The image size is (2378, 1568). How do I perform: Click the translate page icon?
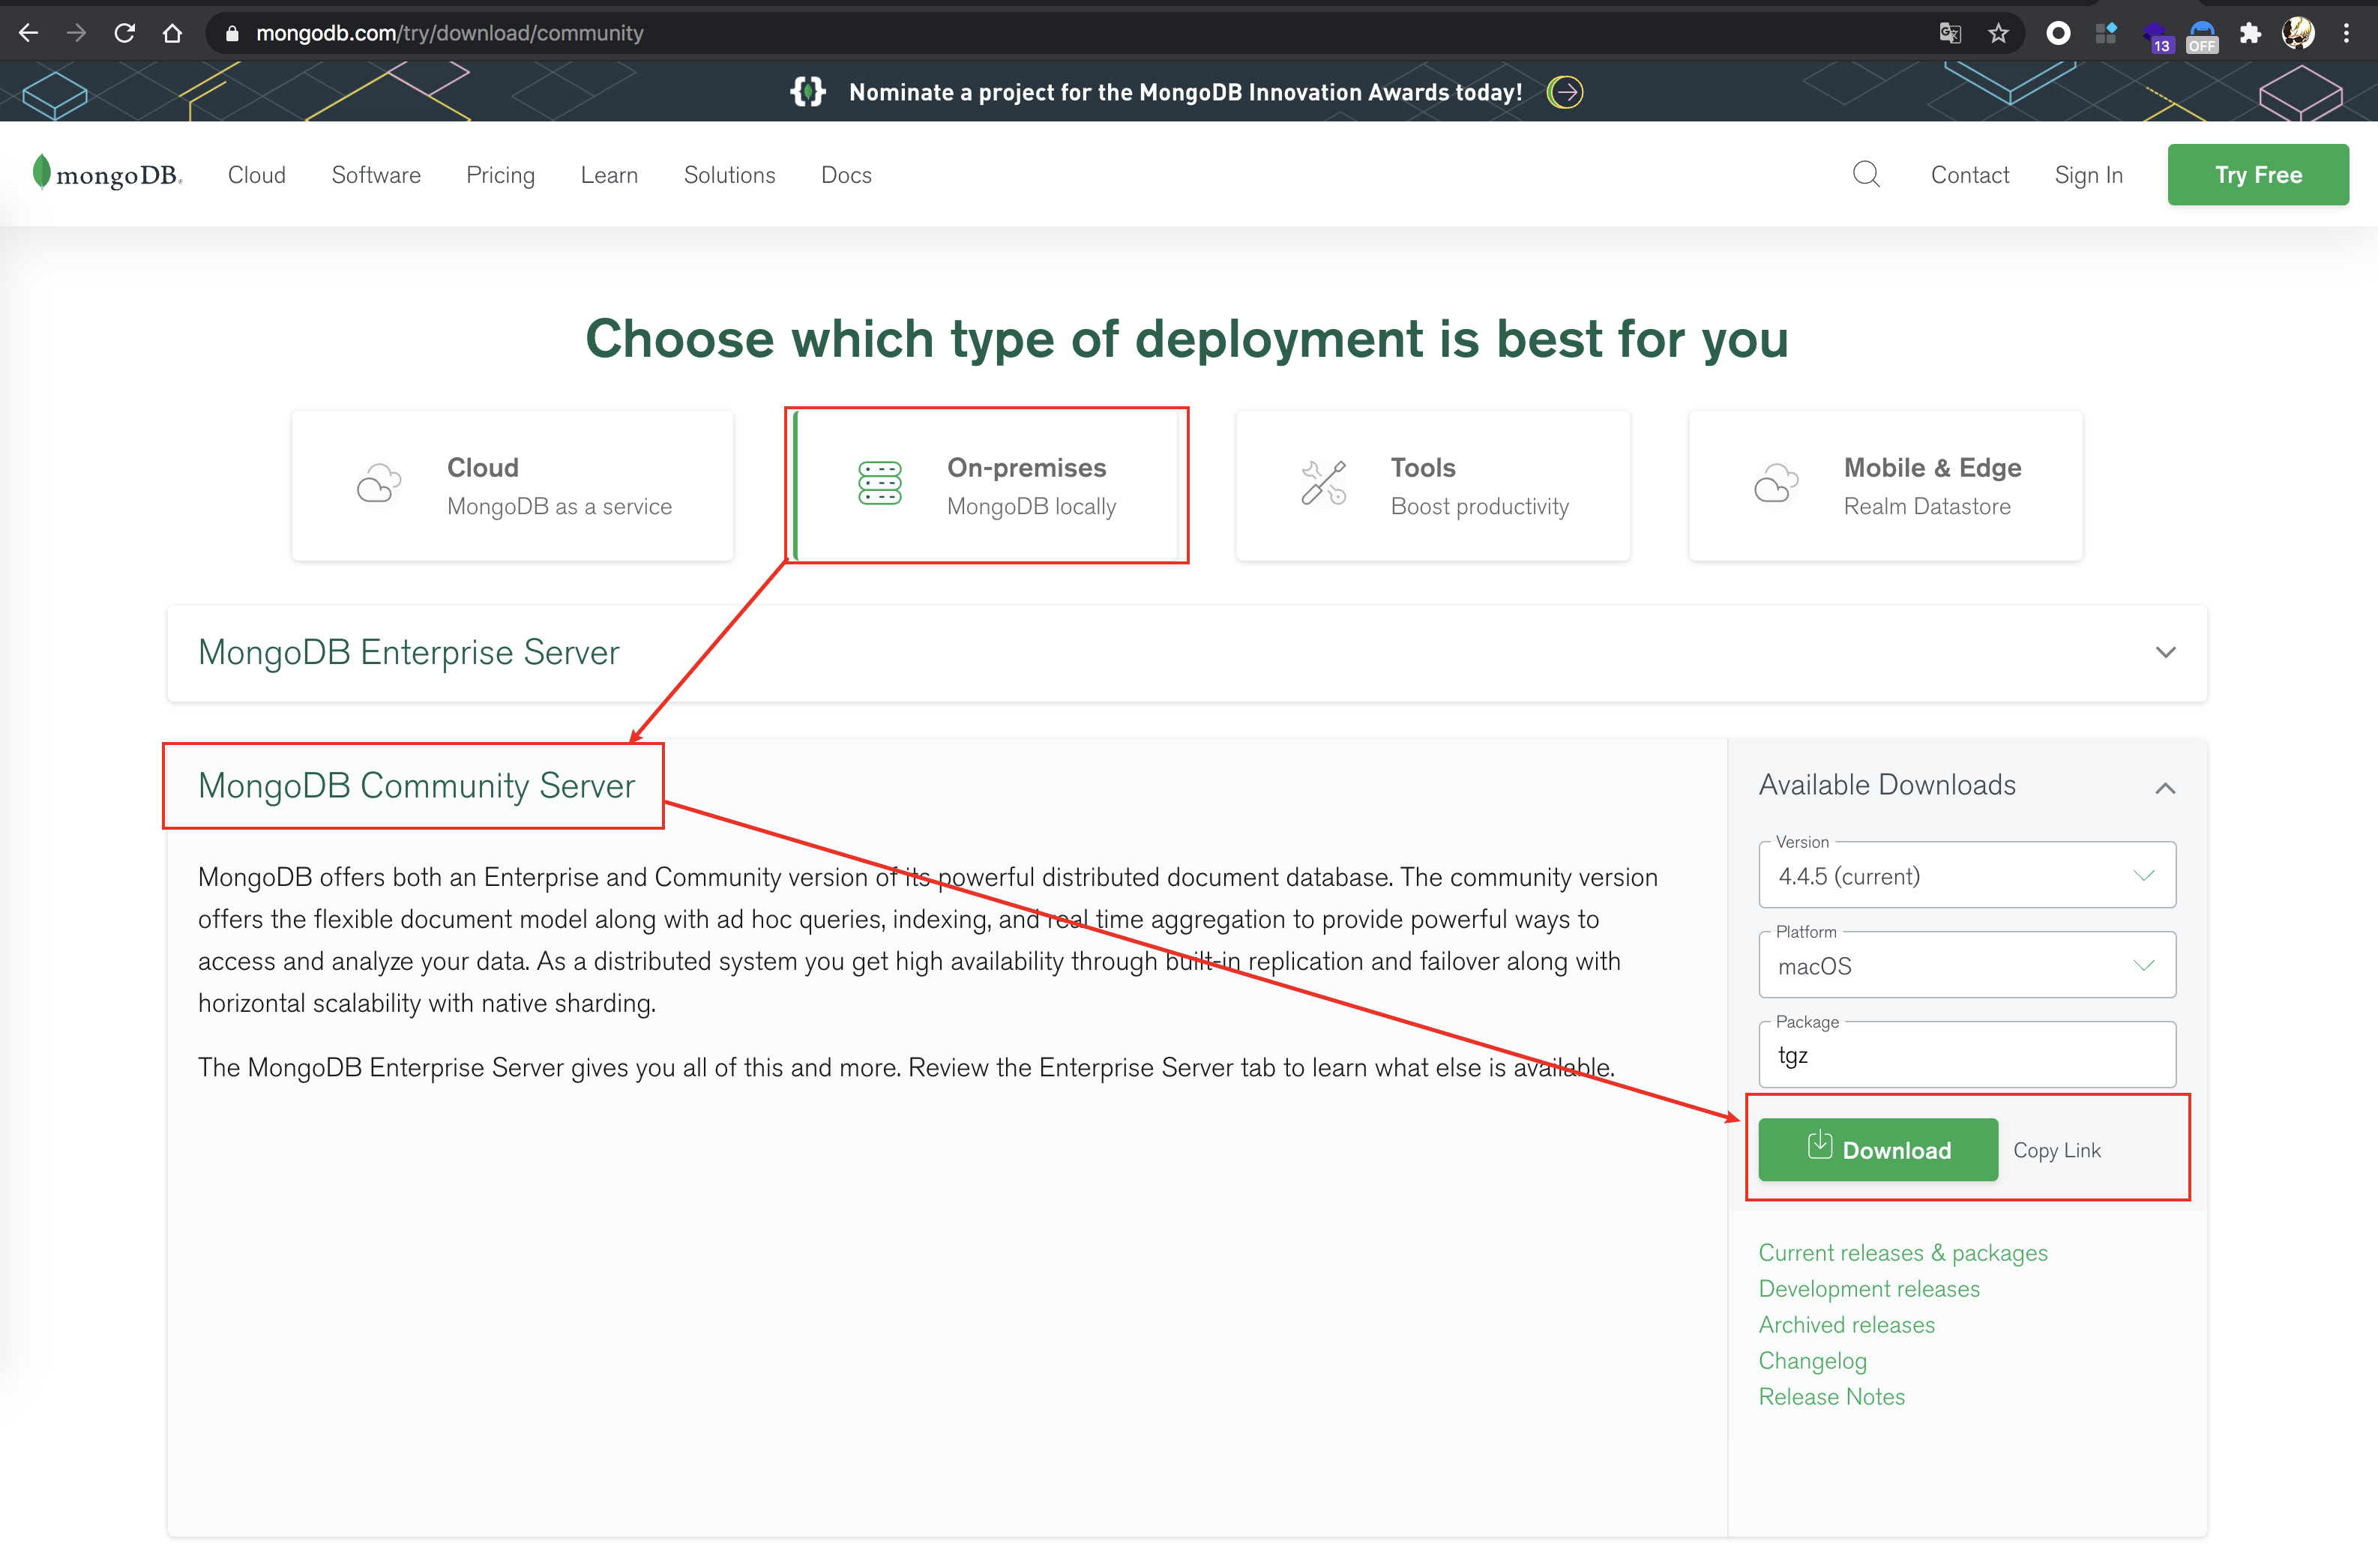1950,33
